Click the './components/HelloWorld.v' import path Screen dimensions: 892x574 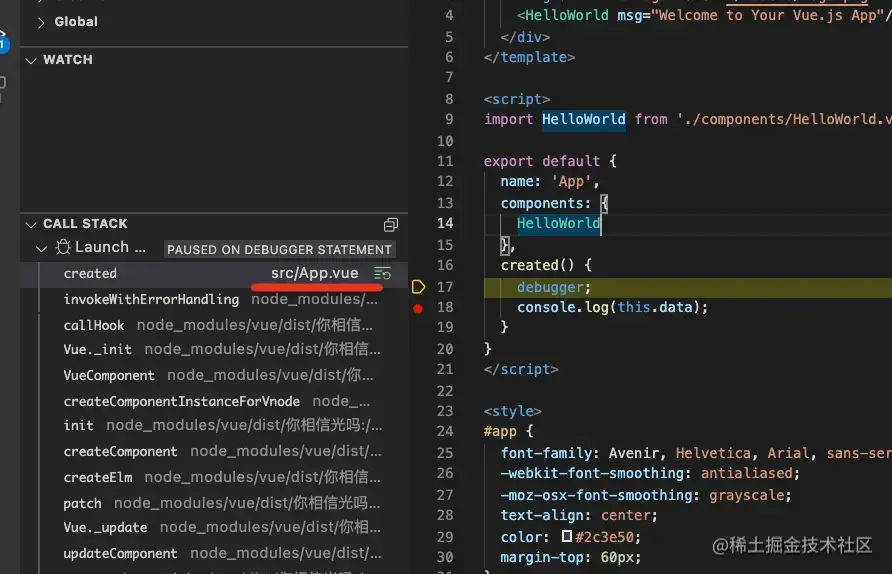coord(784,119)
